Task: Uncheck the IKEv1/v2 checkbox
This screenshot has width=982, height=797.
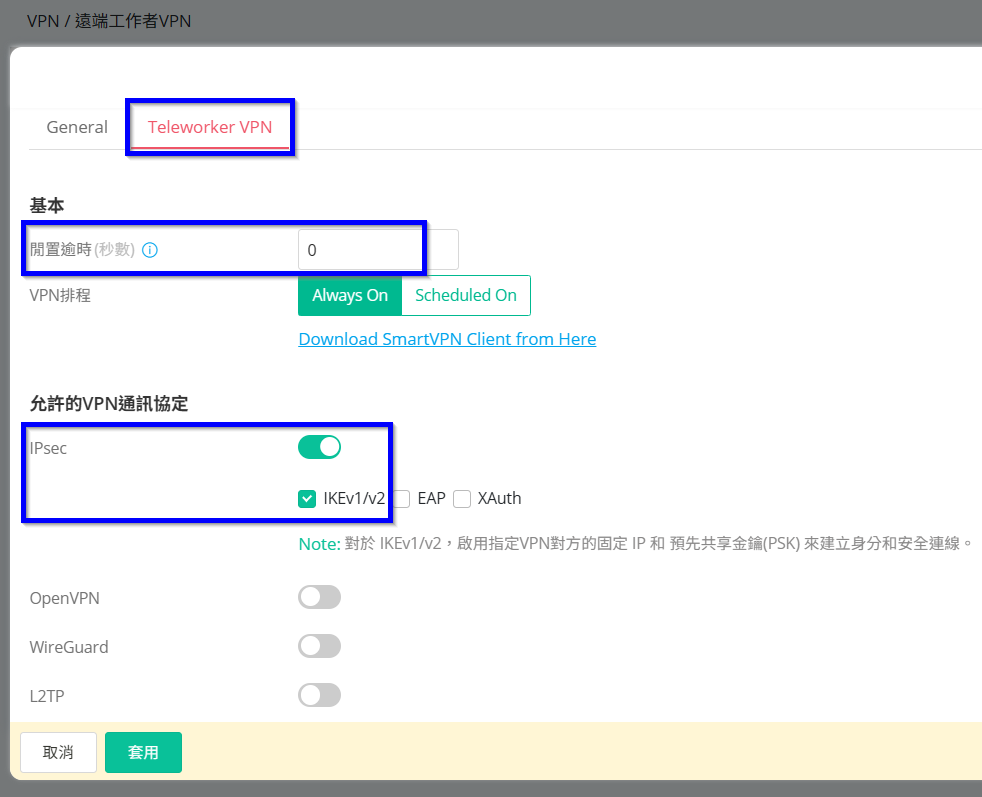Action: tap(307, 498)
